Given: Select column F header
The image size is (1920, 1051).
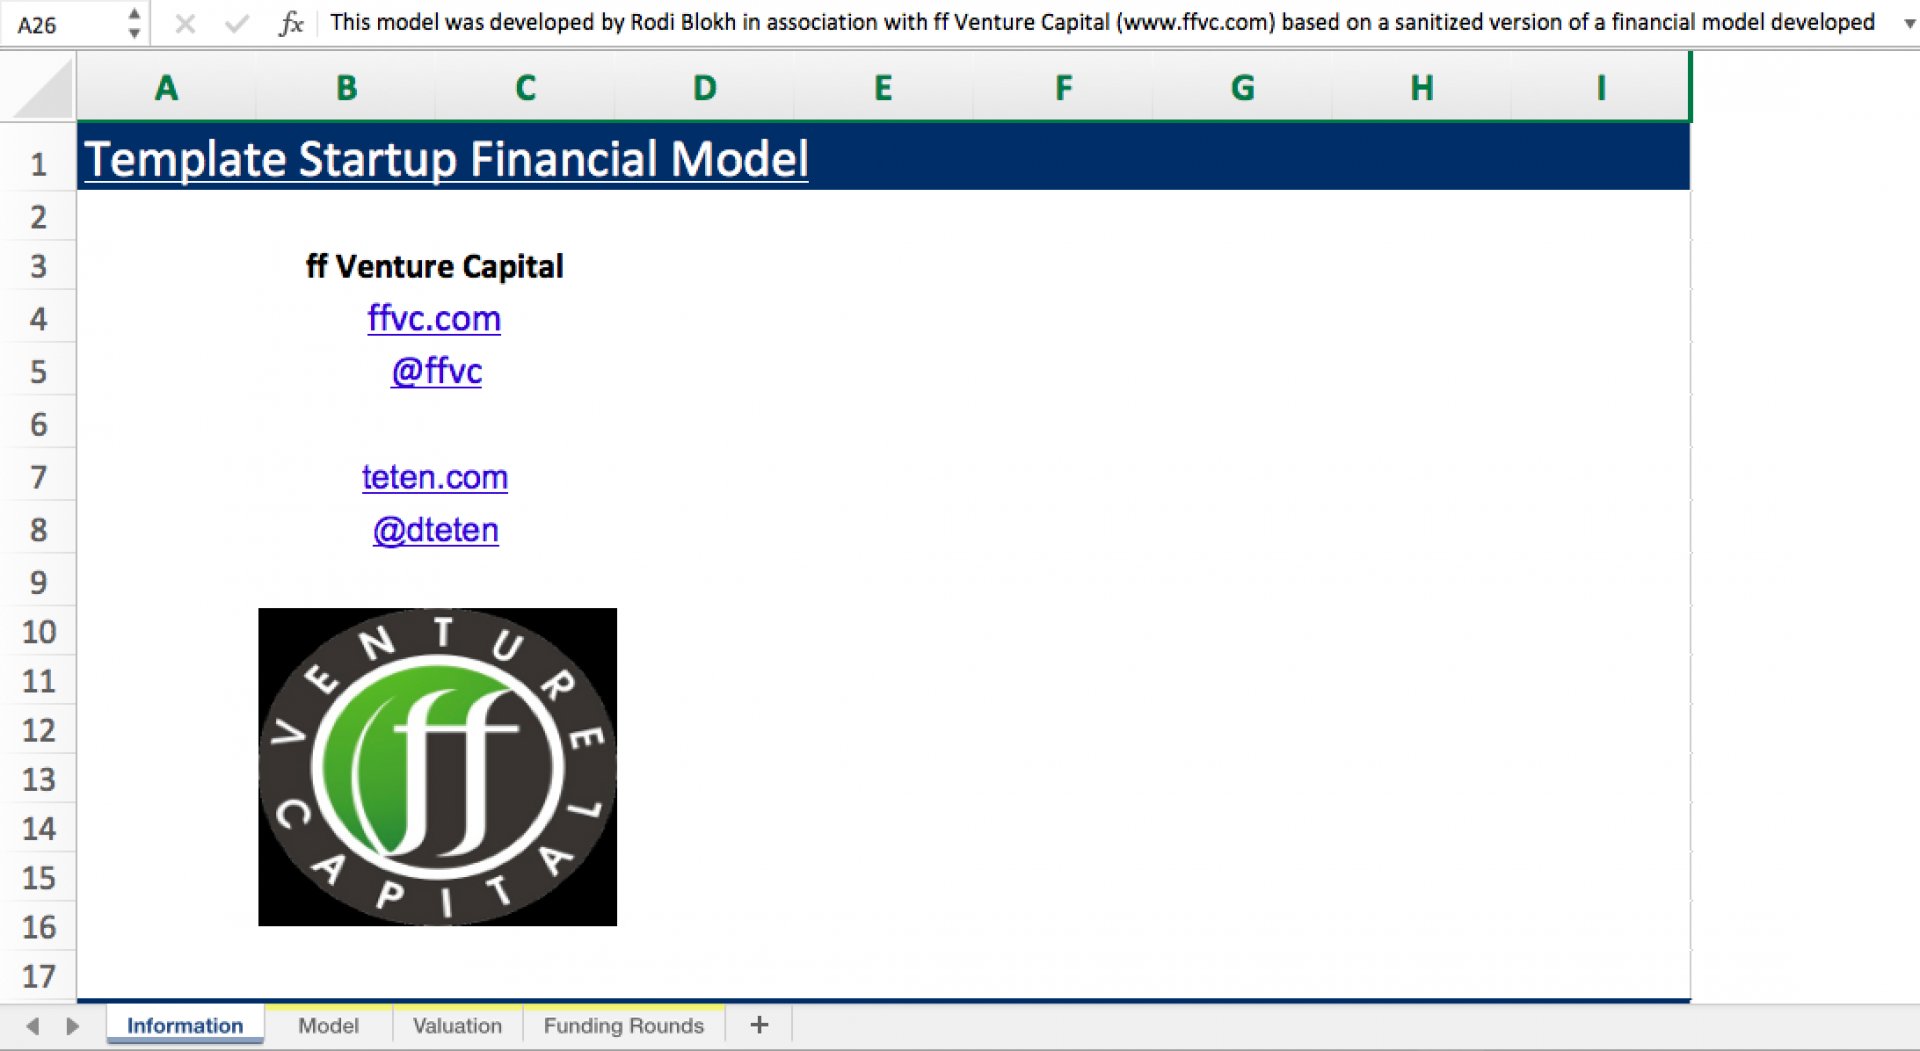Looking at the screenshot, I should (1063, 88).
